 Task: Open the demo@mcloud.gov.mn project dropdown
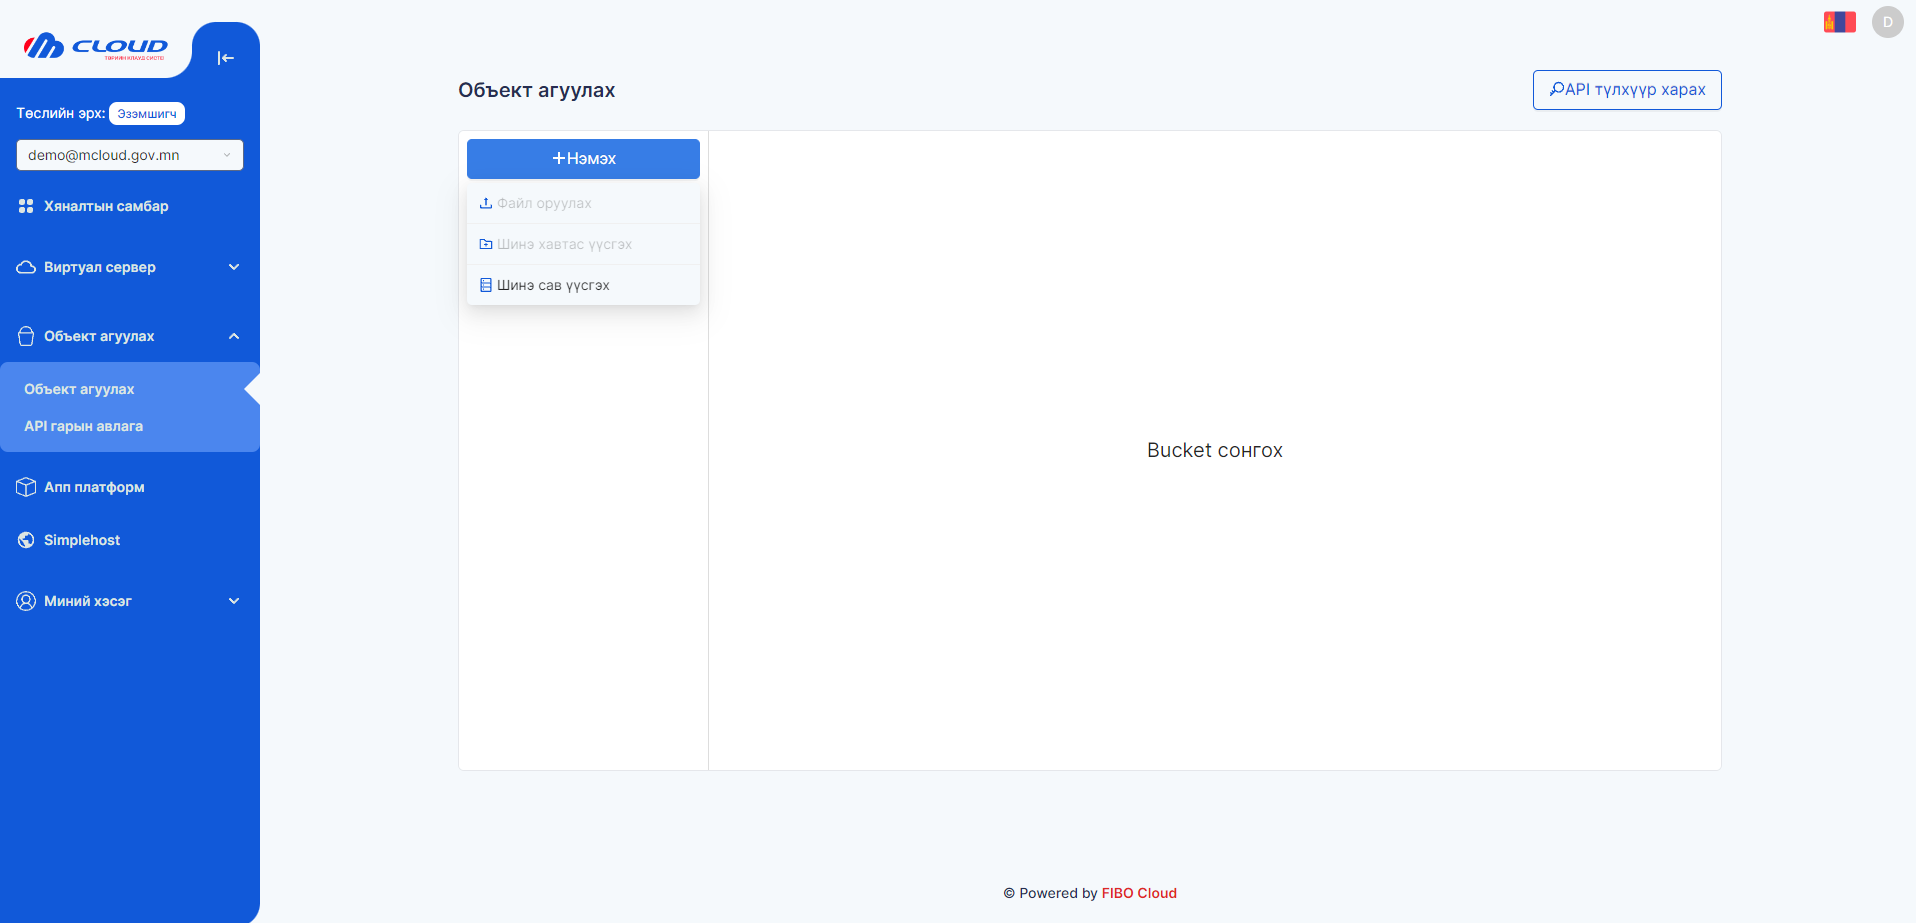(129, 155)
